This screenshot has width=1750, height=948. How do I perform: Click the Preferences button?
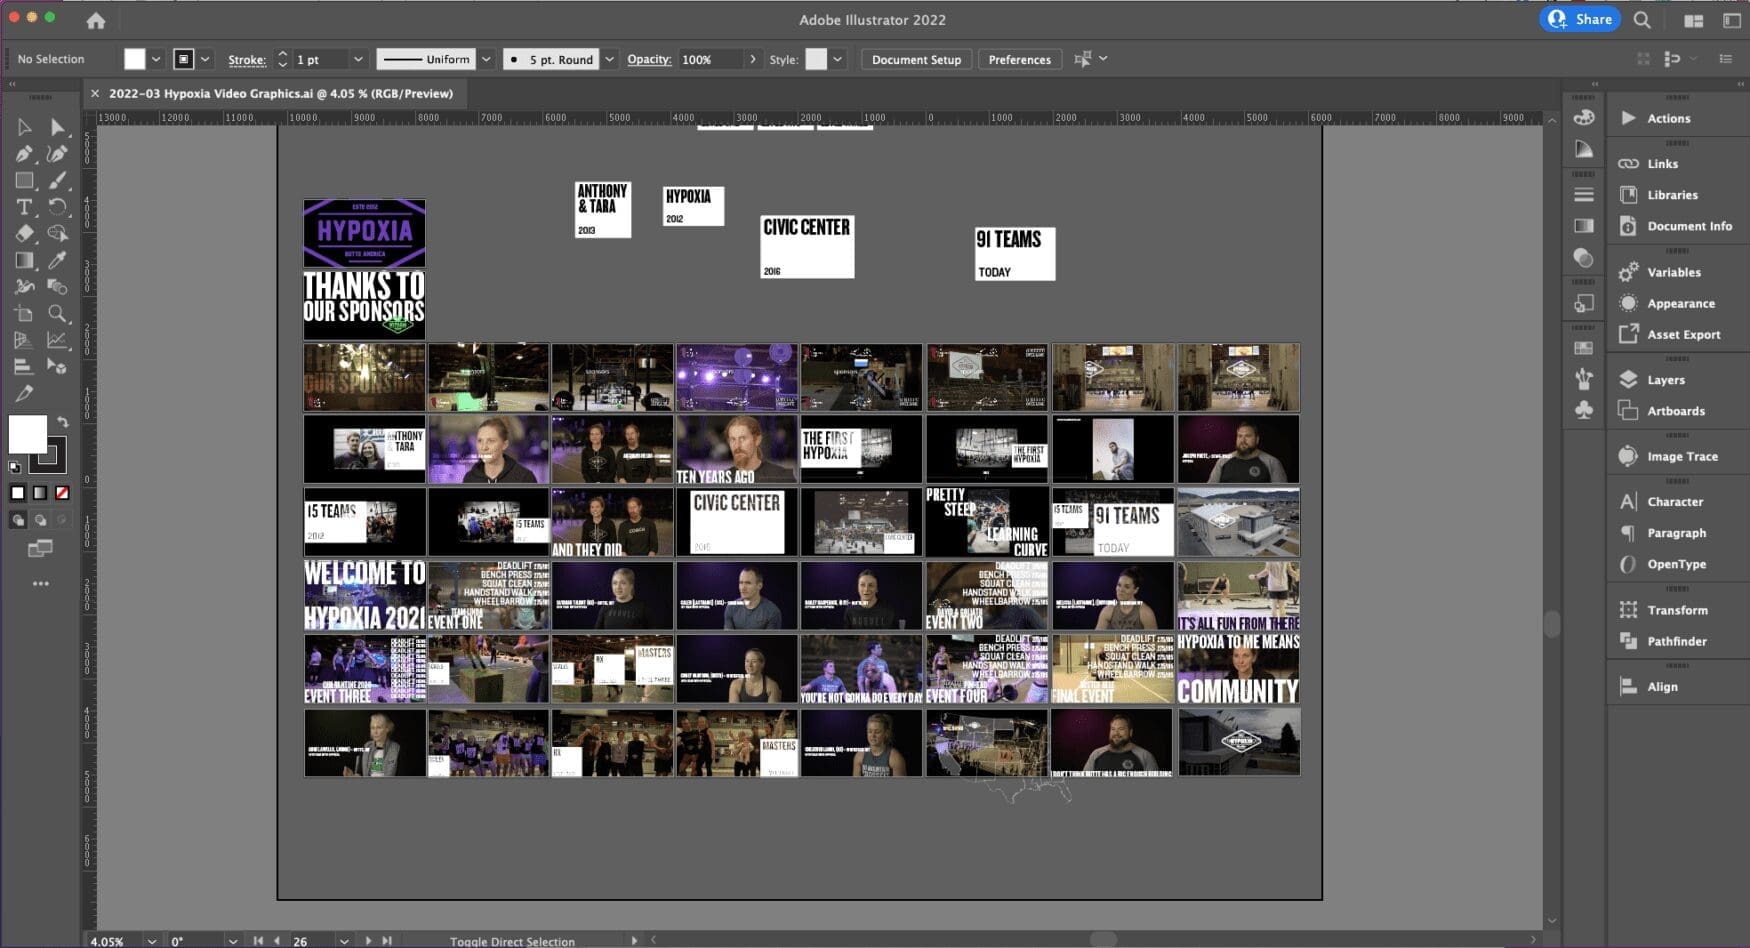tap(1019, 60)
